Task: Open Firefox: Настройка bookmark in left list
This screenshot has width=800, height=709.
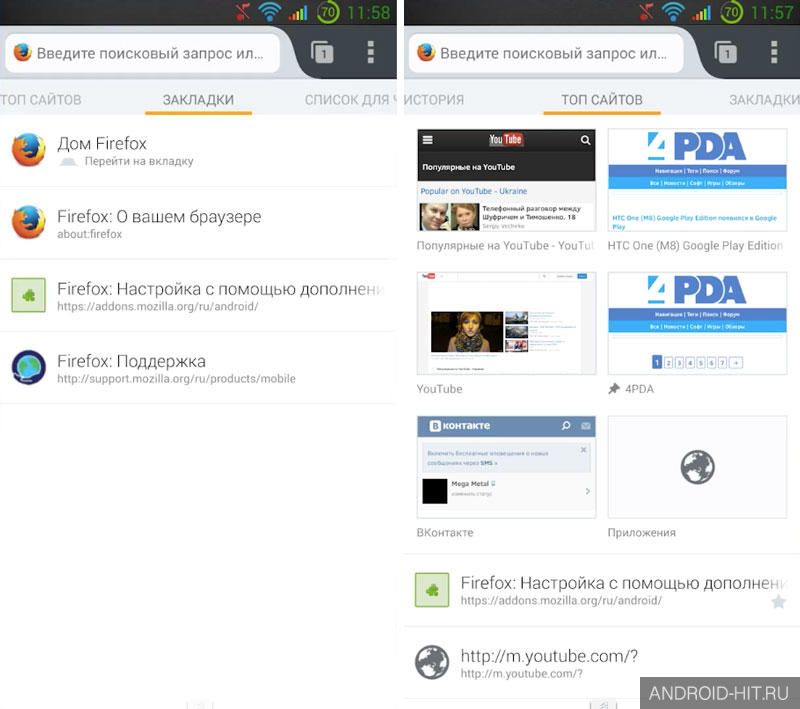Action: (x=198, y=295)
